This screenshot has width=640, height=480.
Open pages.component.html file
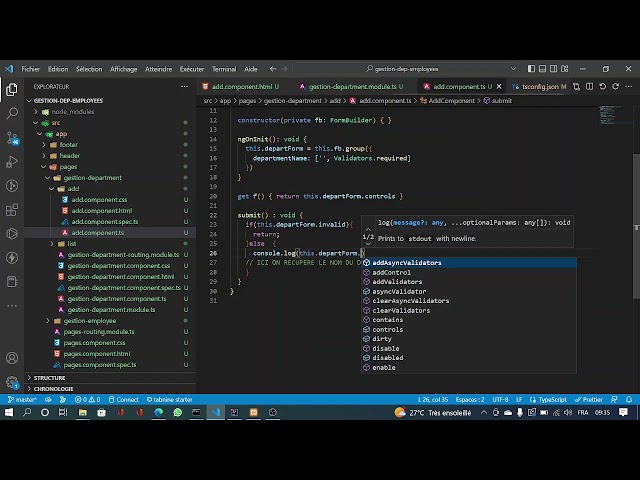97,354
